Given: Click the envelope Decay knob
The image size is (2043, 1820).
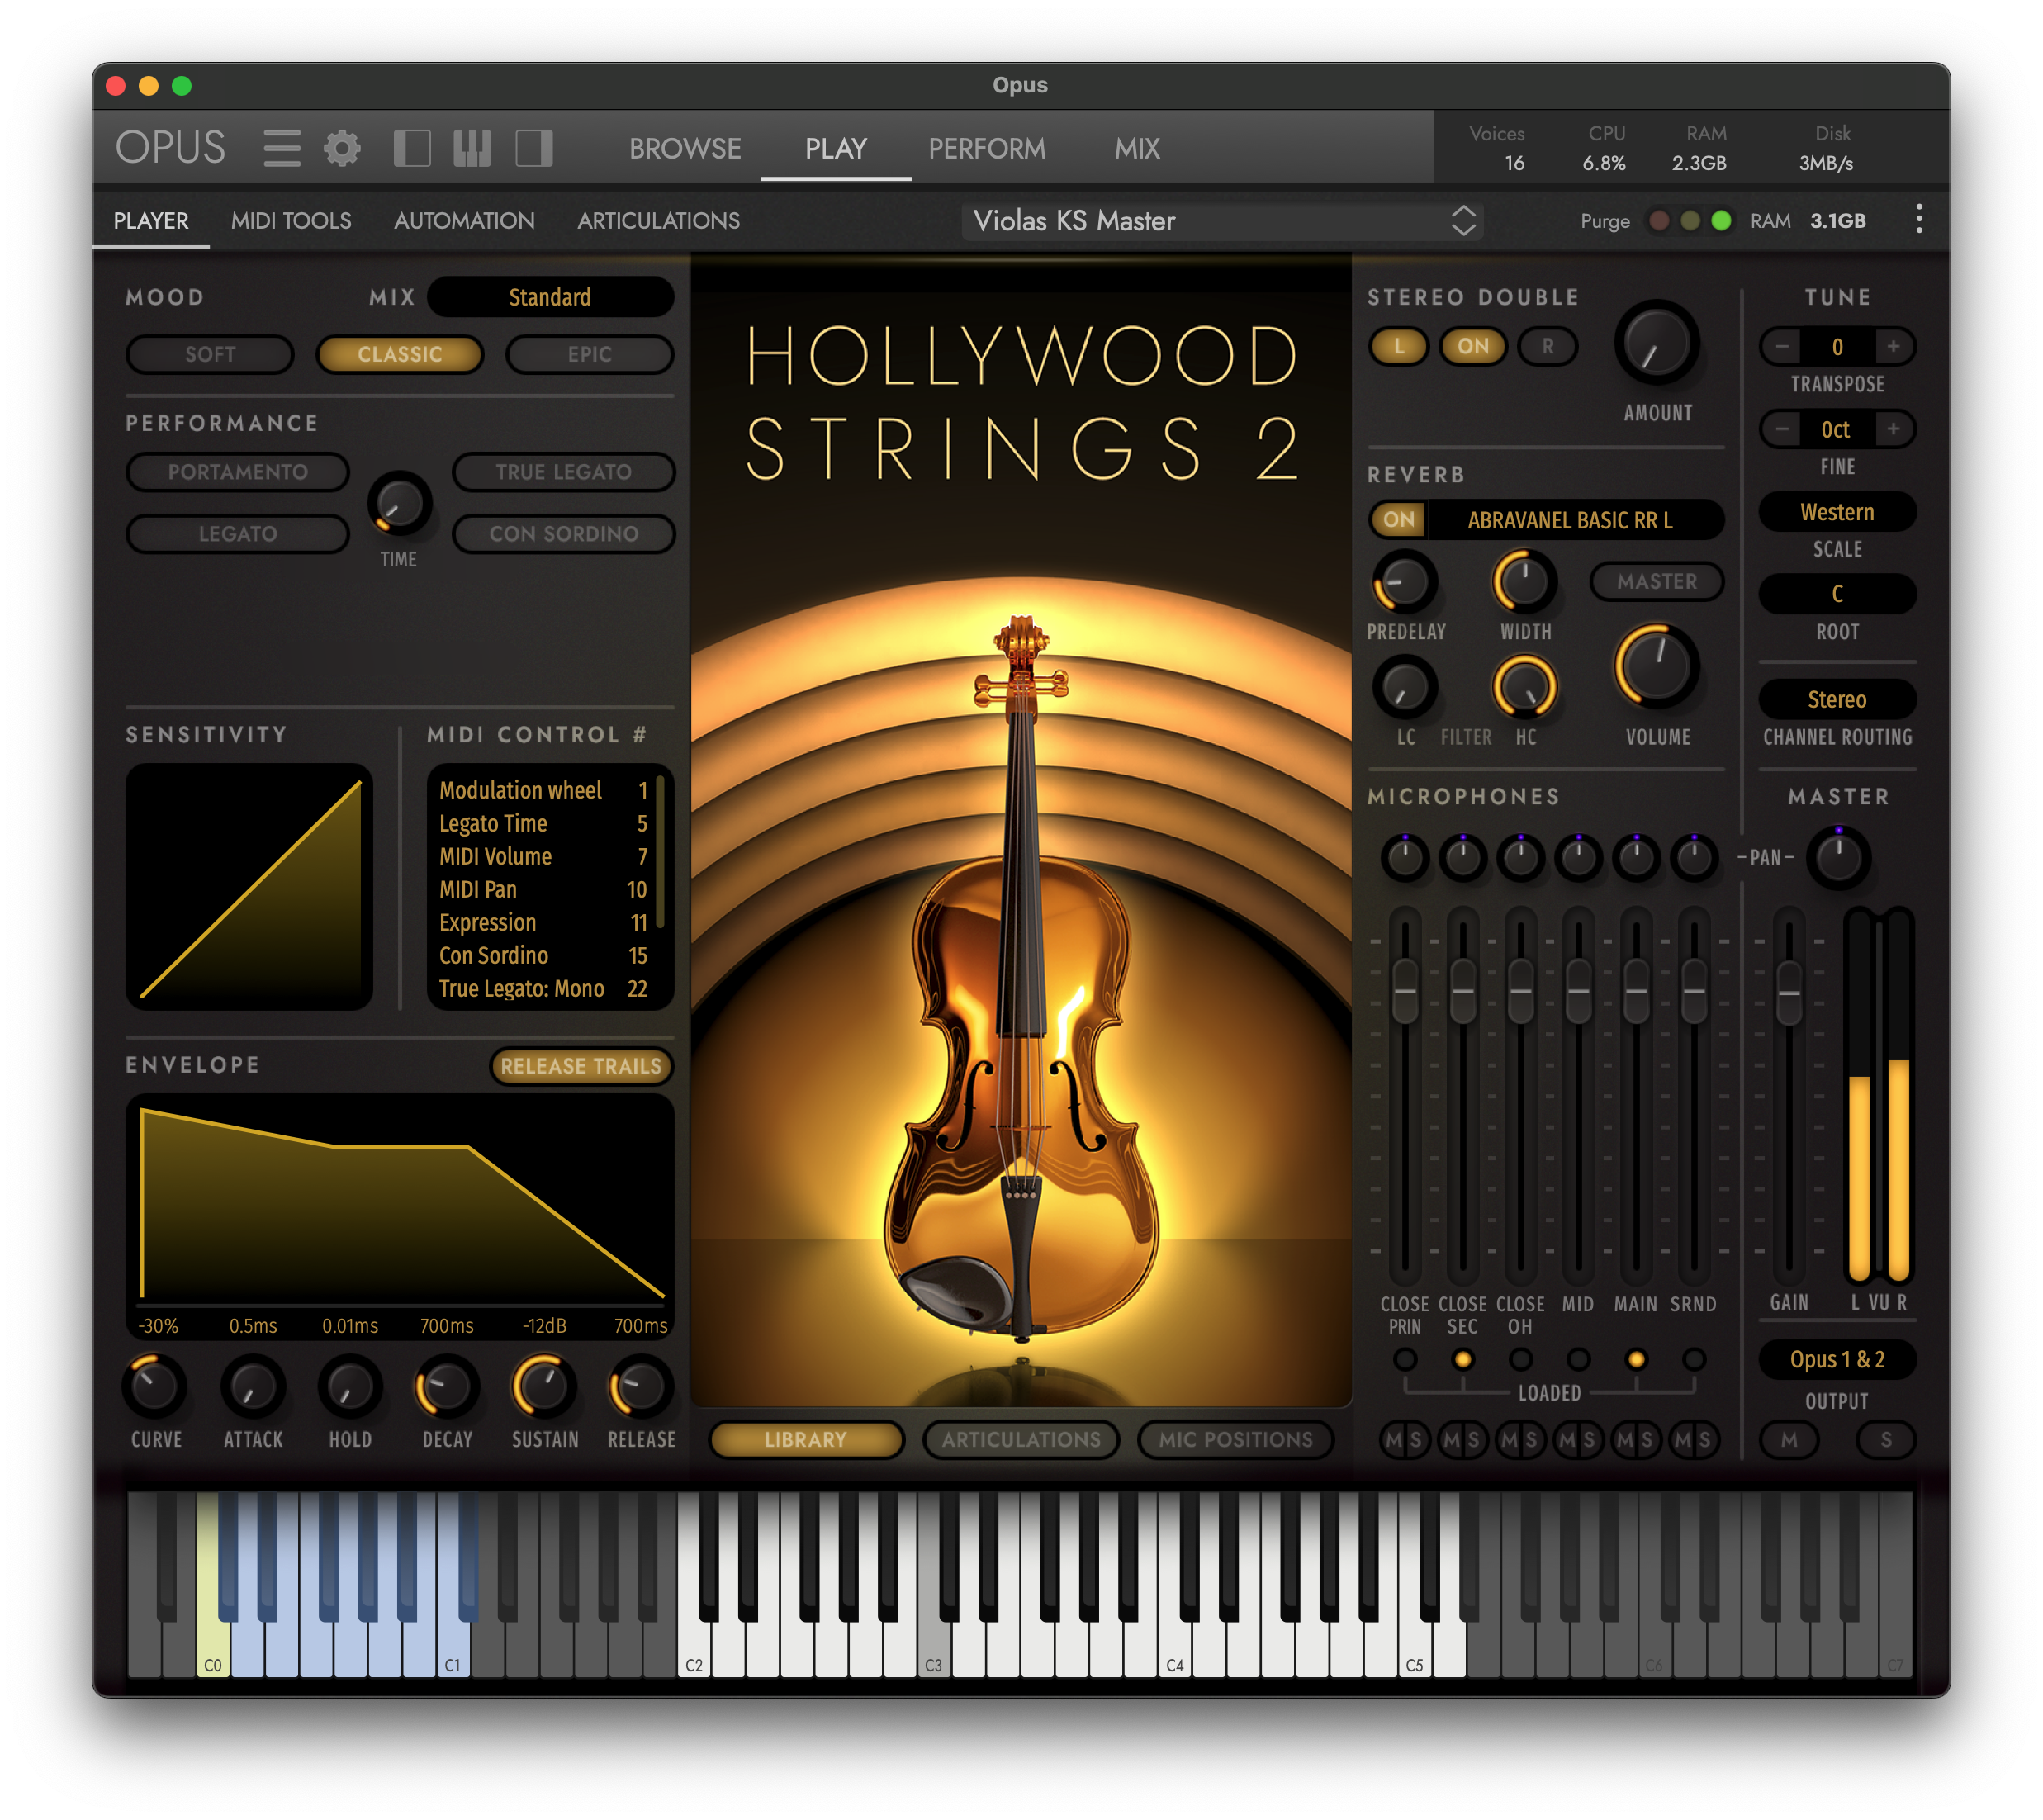Looking at the screenshot, I should tap(446, 1386).
